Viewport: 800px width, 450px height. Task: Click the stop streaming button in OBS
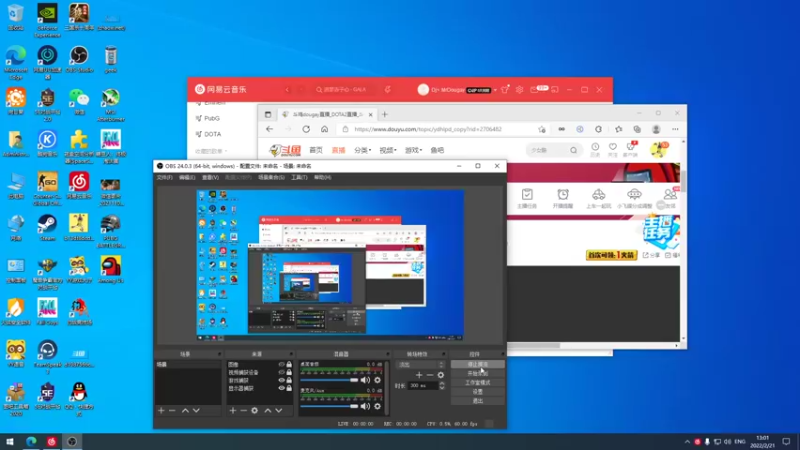pos(478,364)
